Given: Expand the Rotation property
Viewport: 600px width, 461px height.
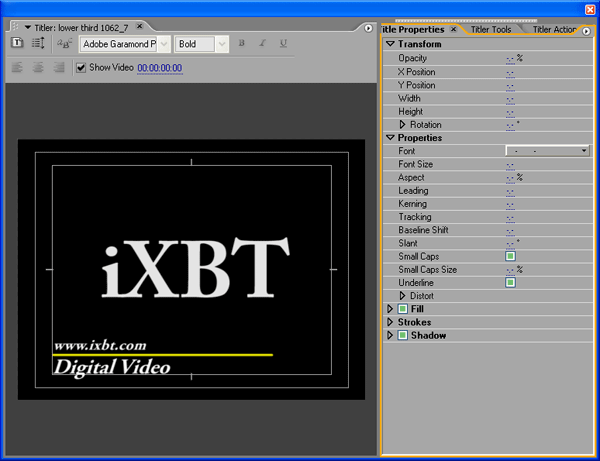Looking at the screenshot, I should tap(402, 124).
